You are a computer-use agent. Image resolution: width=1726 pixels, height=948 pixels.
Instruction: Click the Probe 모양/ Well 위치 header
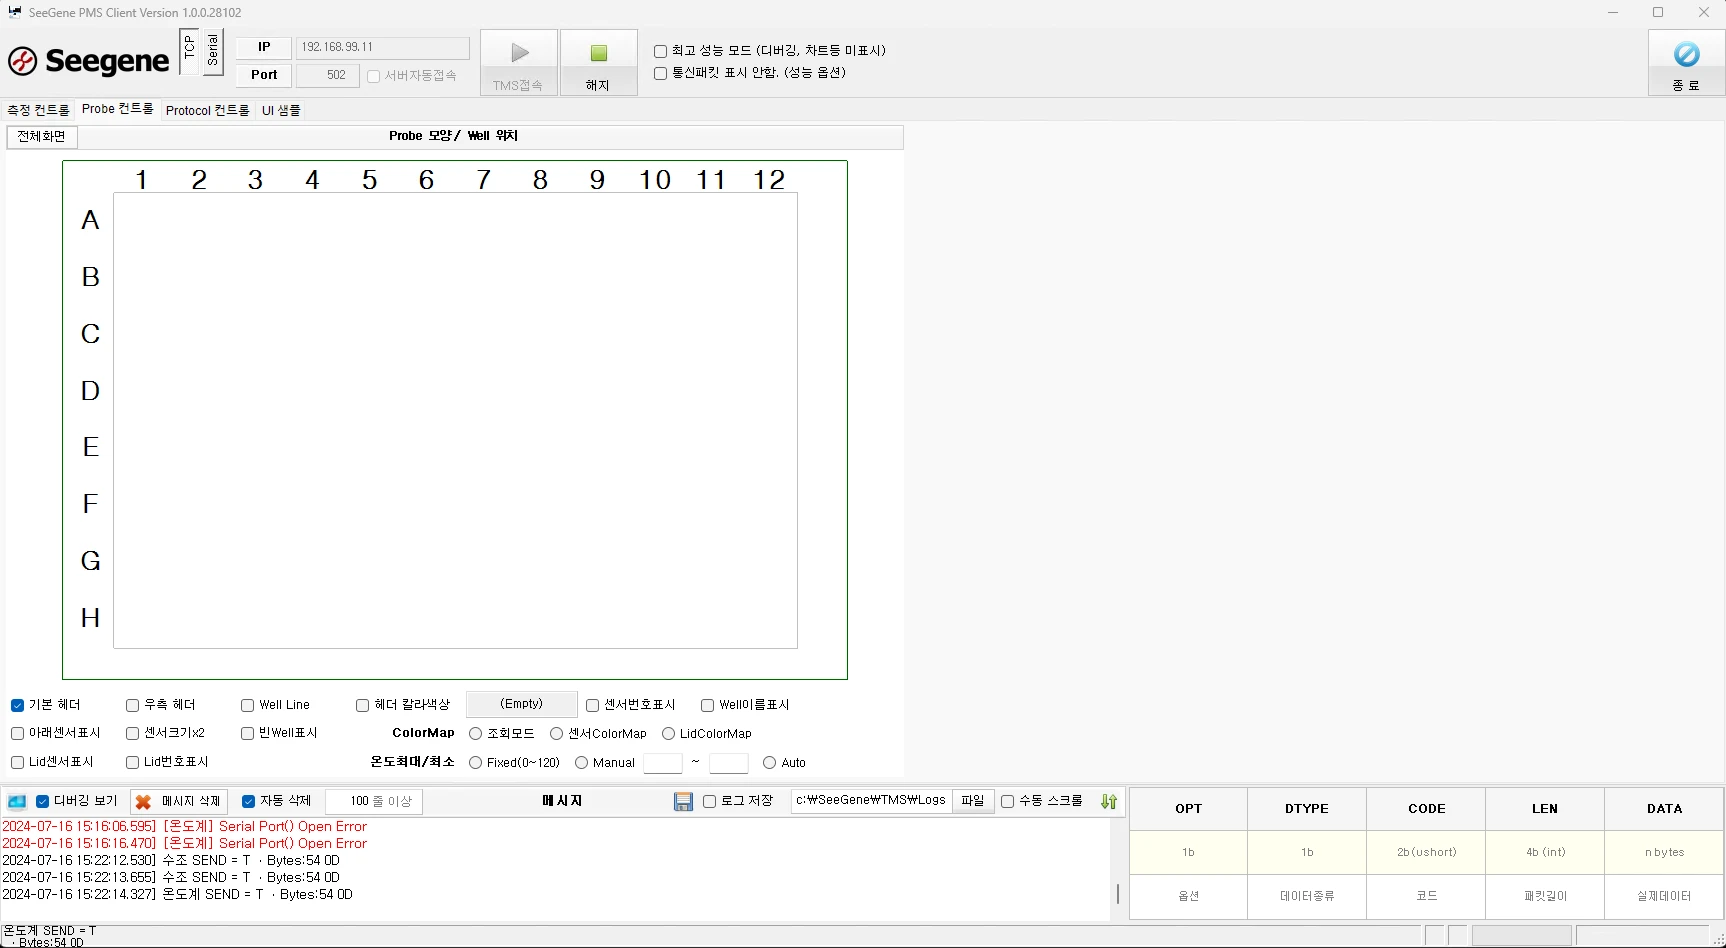point(453,136)
